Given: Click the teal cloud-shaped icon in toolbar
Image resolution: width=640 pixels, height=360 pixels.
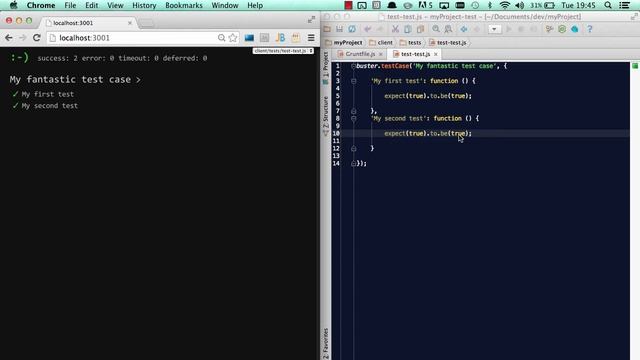Looking at the screenshot, I should click(575, 29).
